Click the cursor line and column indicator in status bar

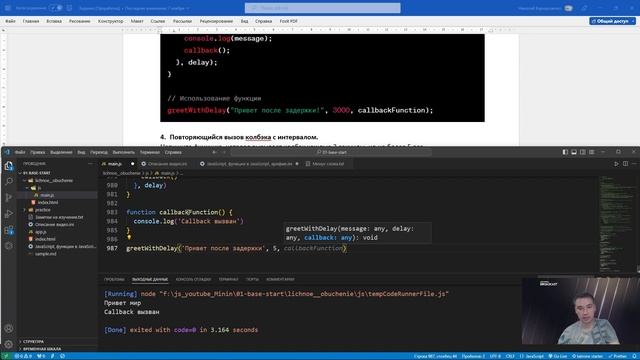point(435,356)
